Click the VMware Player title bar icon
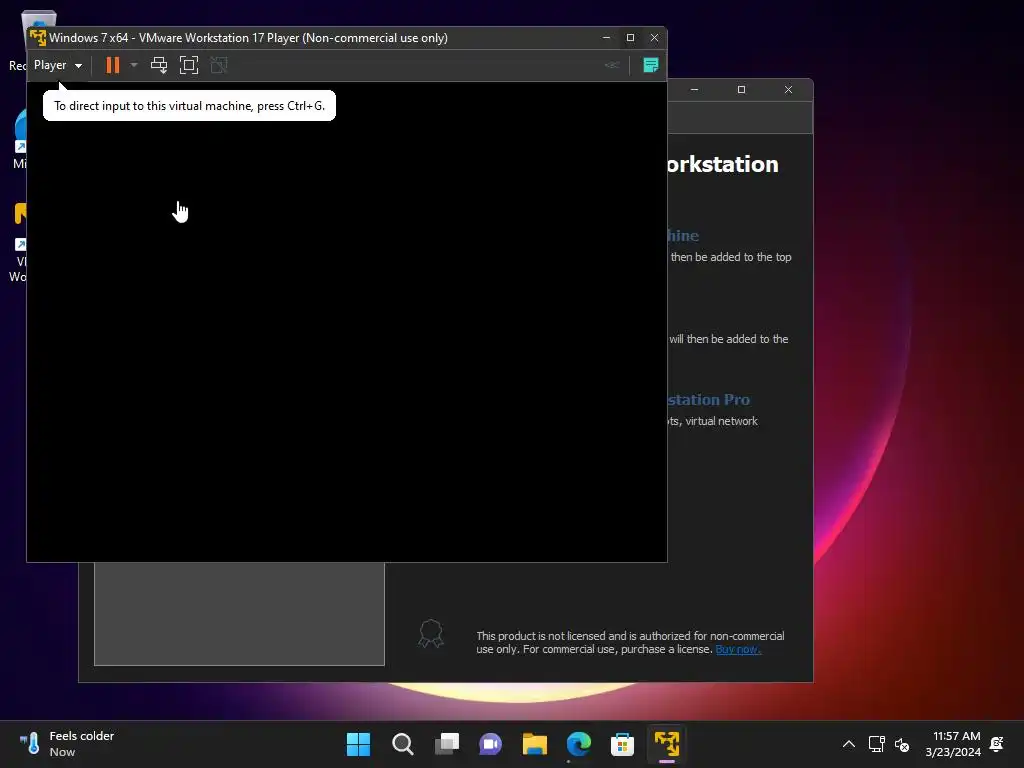 pyautogui.click(x=38, y=38)
